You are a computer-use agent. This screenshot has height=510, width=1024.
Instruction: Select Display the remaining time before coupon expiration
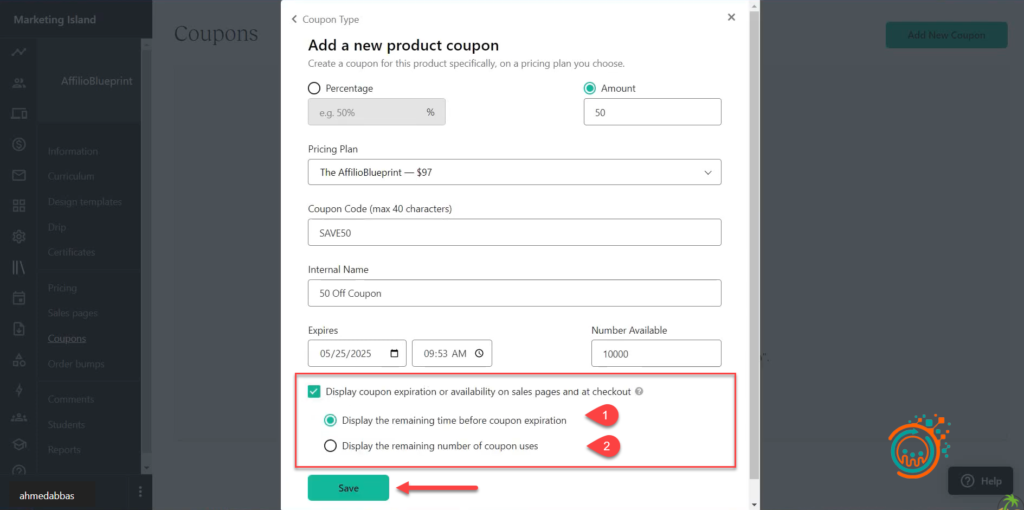click(x=330, y=420)
